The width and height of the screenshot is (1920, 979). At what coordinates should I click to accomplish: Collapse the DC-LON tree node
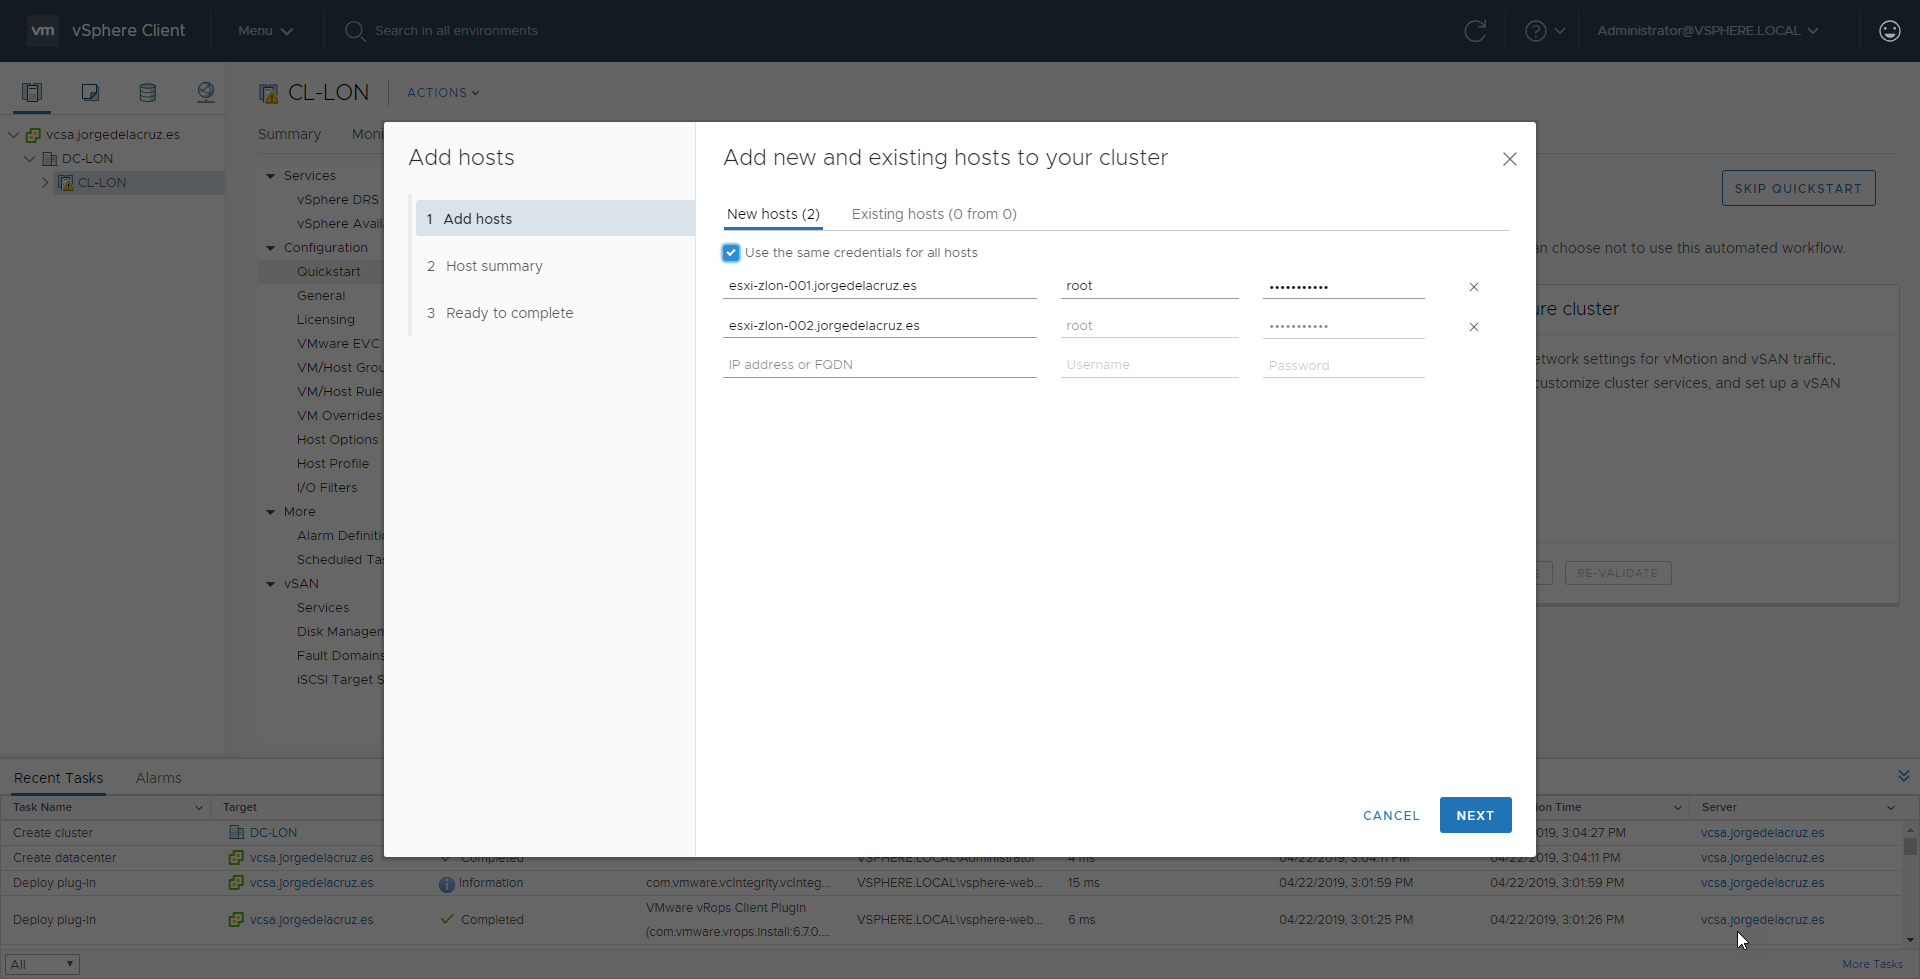tap(29, 159)
